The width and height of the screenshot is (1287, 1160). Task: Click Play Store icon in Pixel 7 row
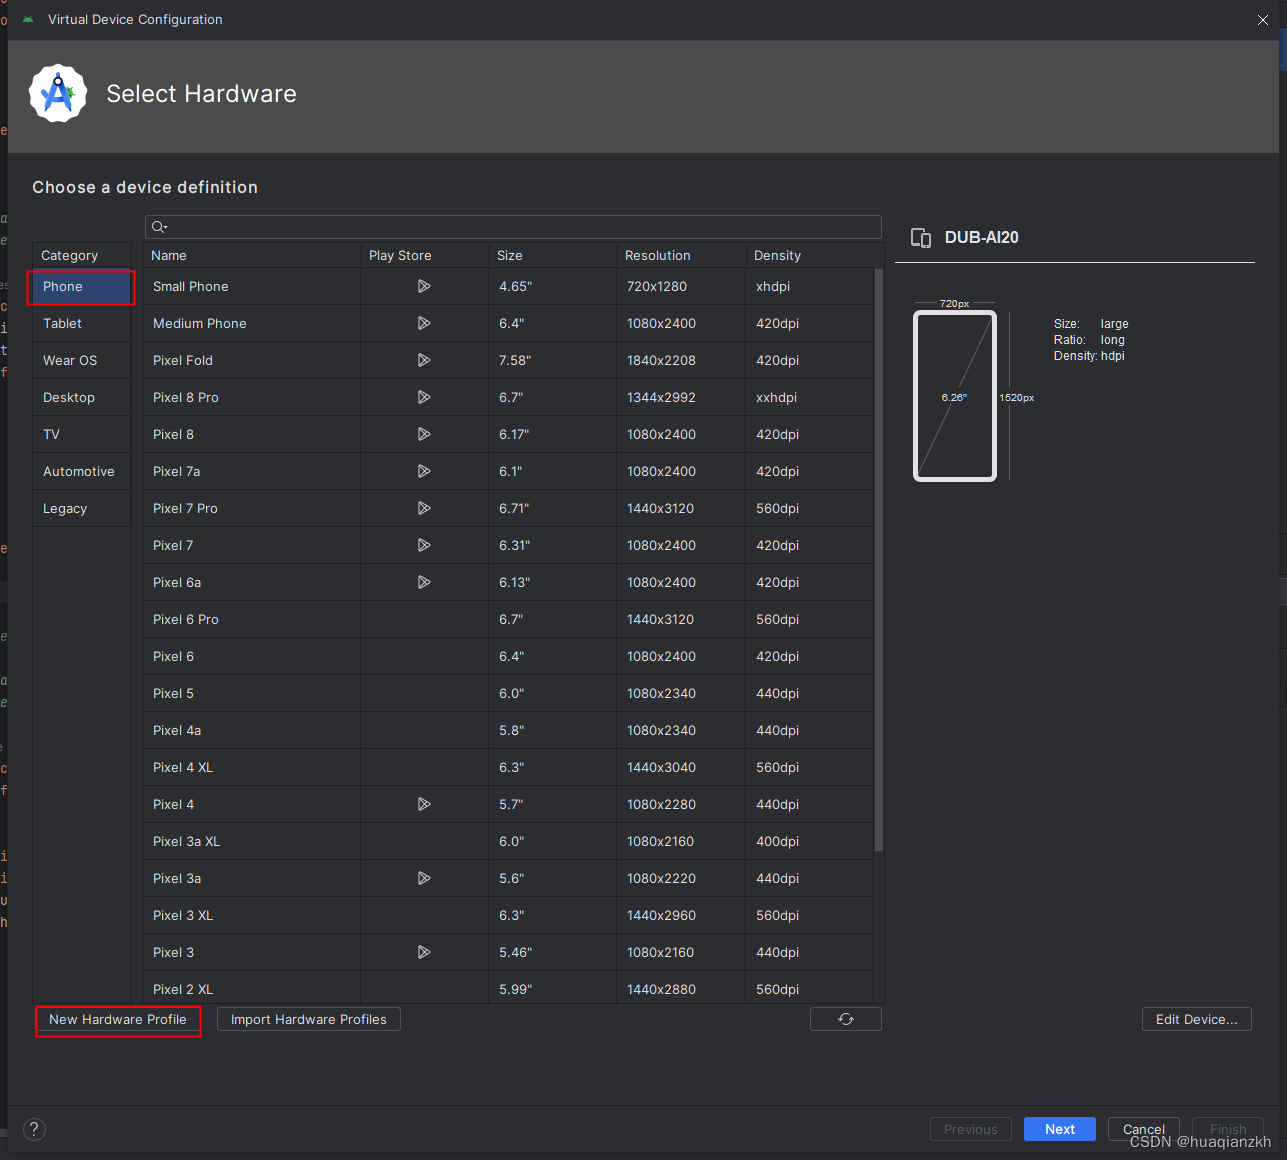pyautogui.click(x=424, y=545)
